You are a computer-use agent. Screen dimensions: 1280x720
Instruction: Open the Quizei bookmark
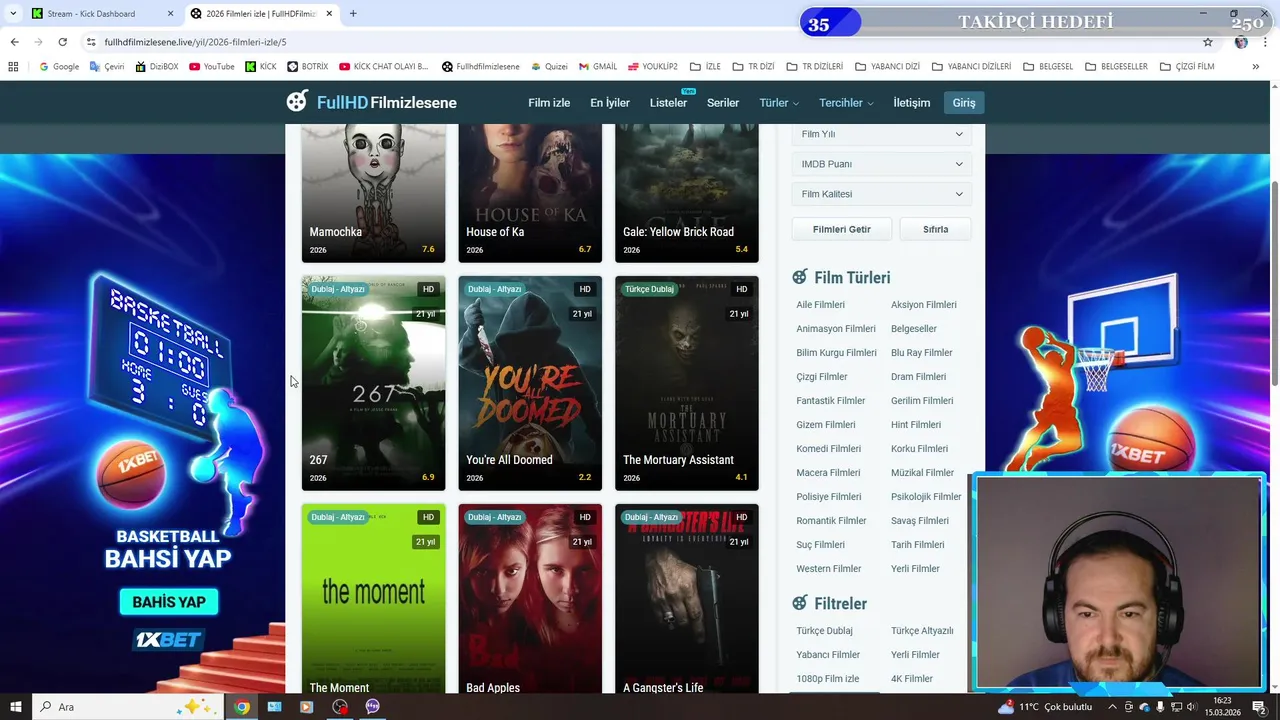[x=549, y=67]
